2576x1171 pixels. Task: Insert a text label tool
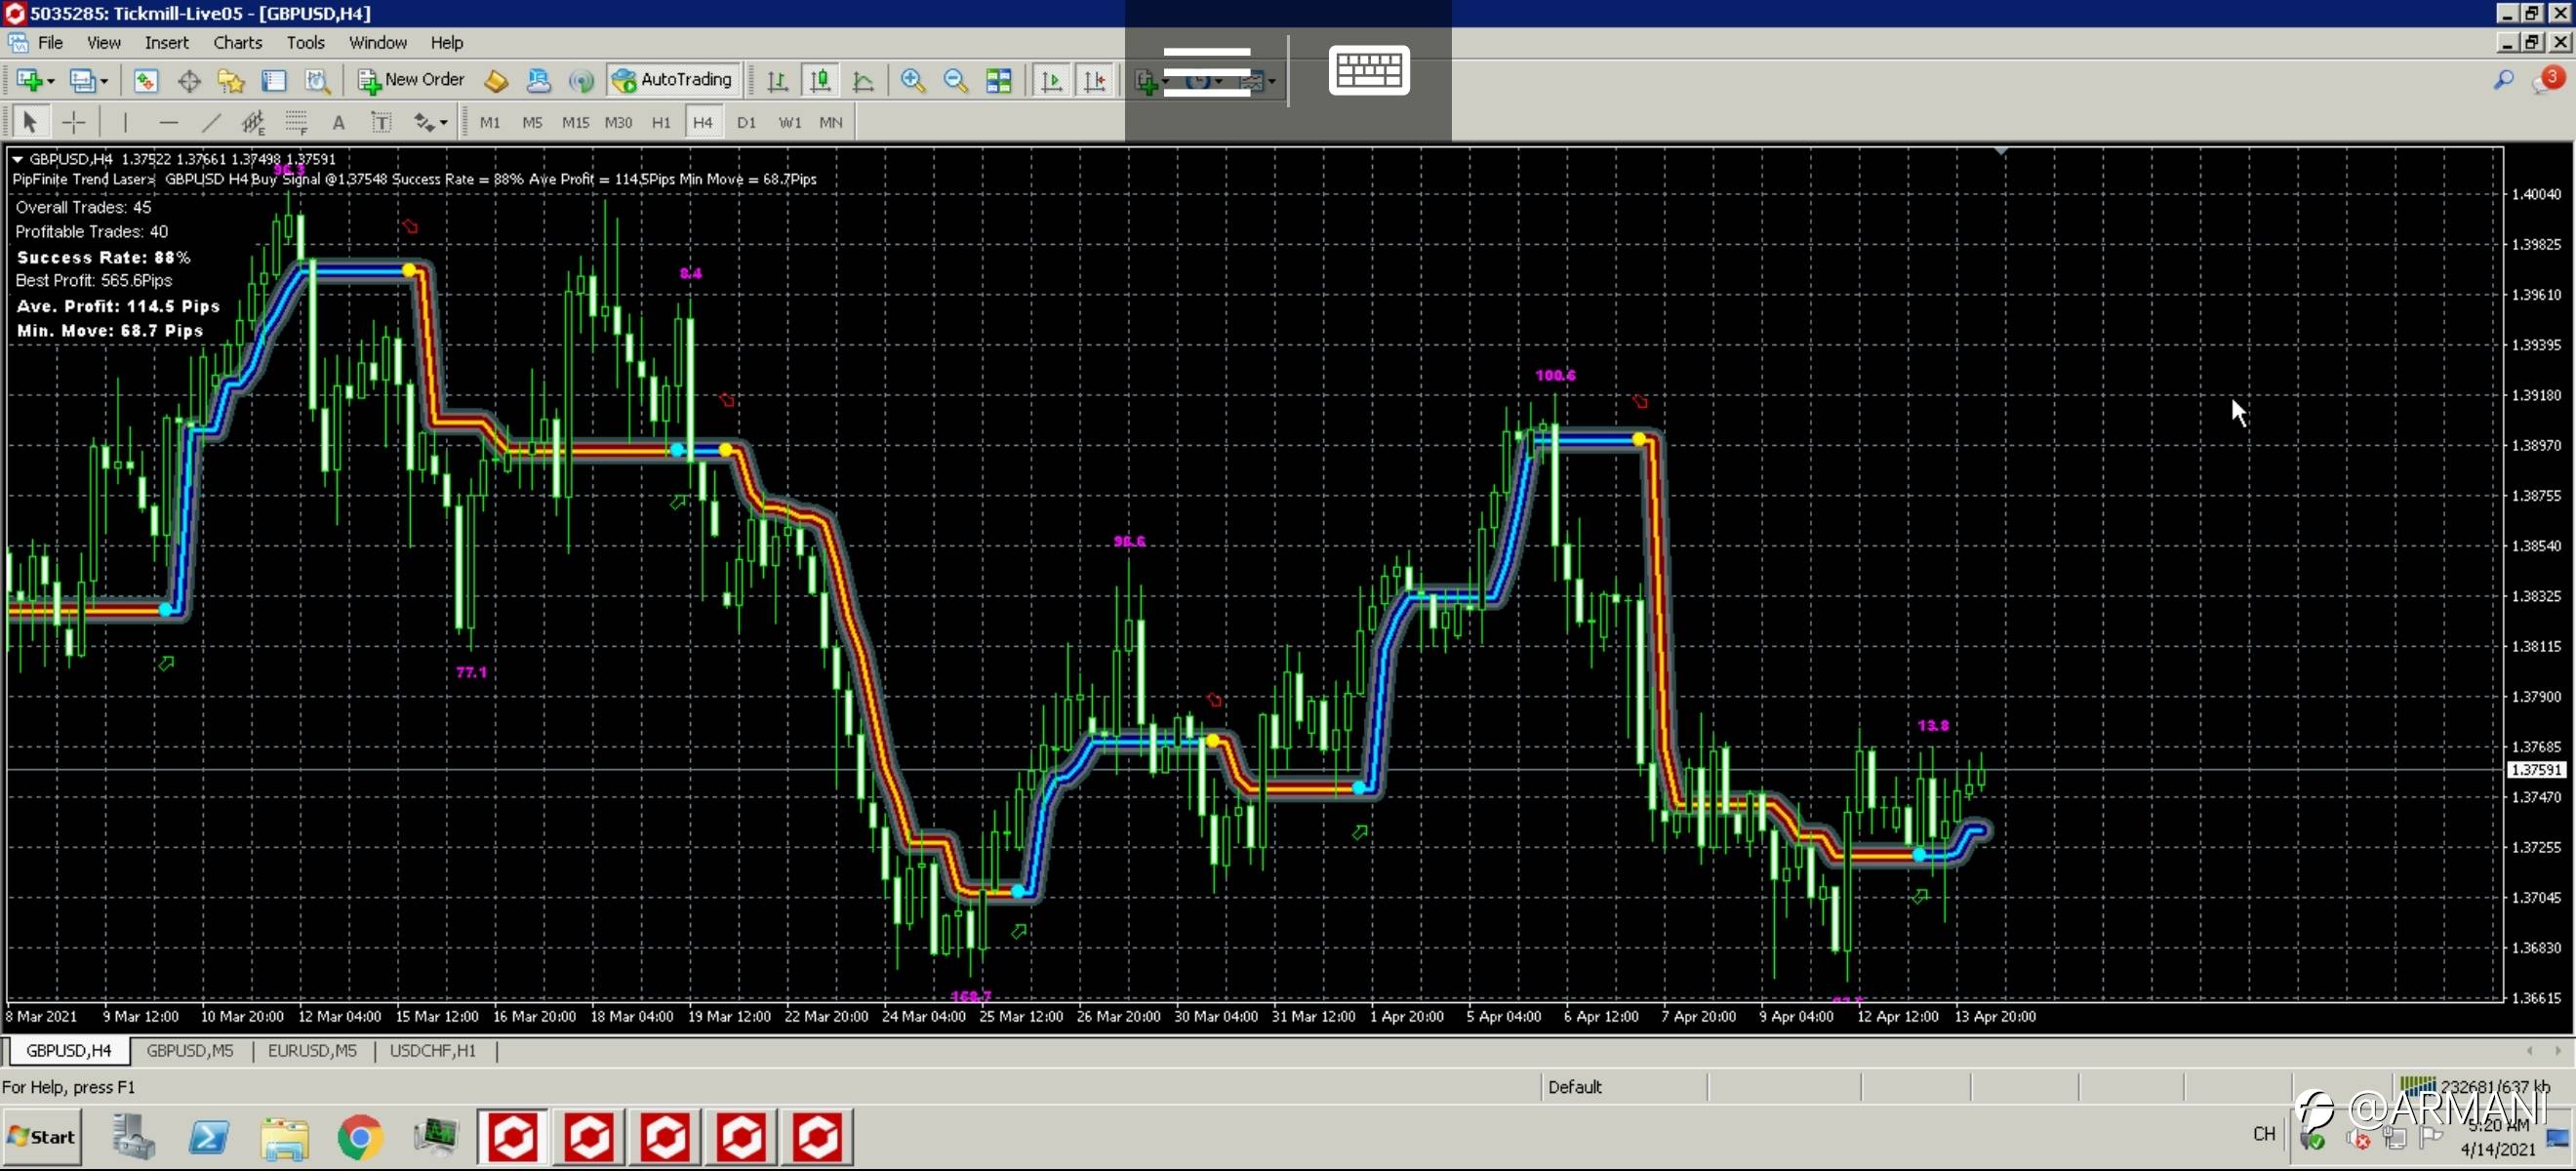(381, 122)
